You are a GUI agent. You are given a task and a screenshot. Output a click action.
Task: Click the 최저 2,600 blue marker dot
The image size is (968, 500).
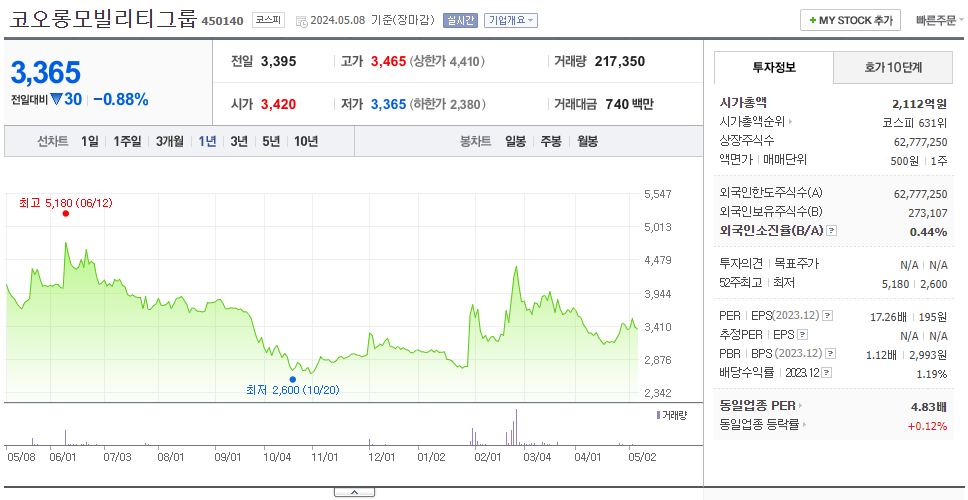pos(292,379)
